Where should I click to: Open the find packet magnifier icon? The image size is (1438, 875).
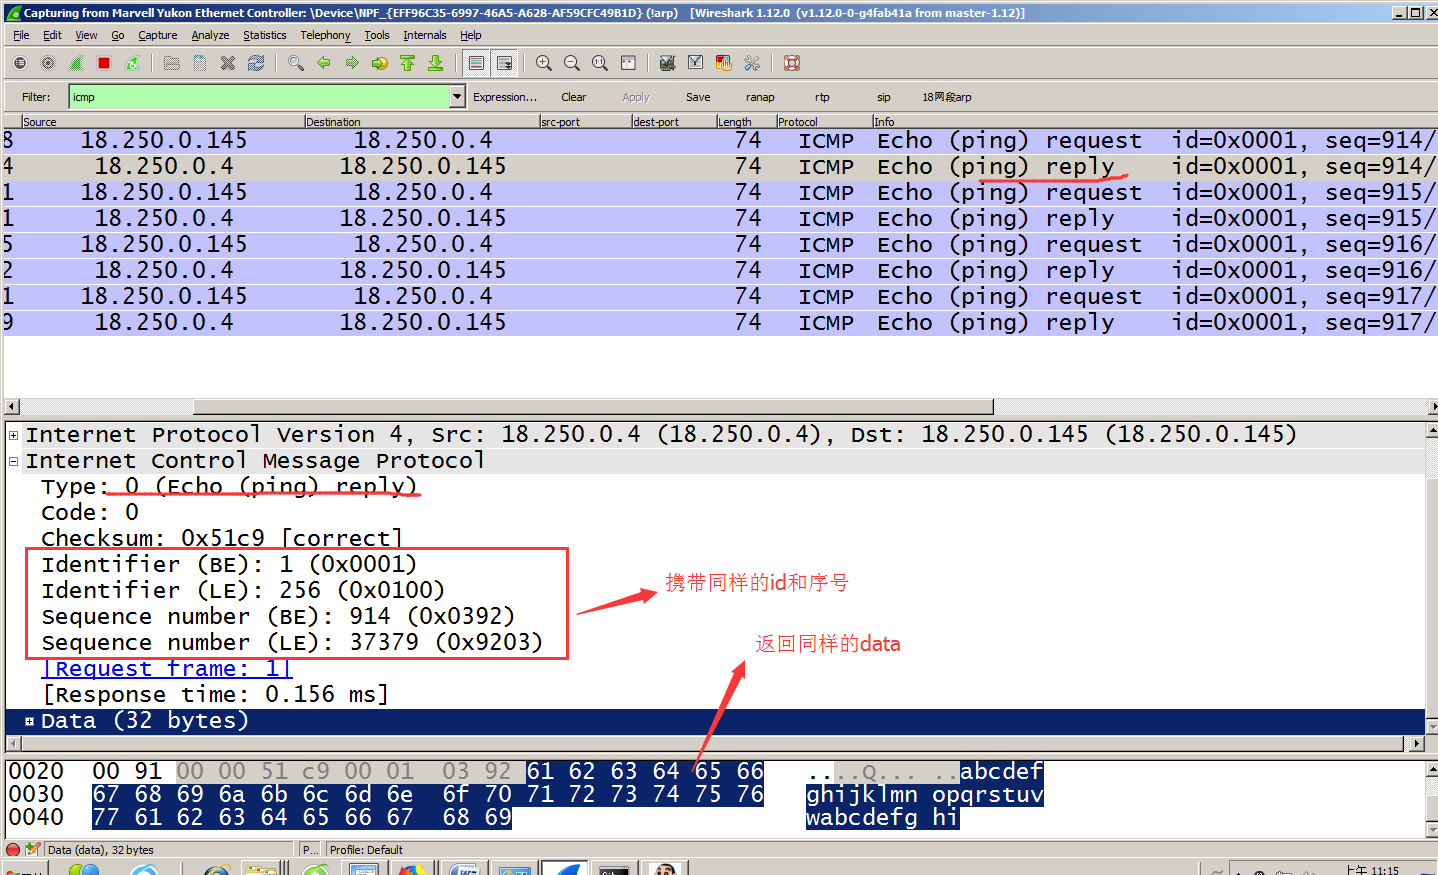point(296,63)
